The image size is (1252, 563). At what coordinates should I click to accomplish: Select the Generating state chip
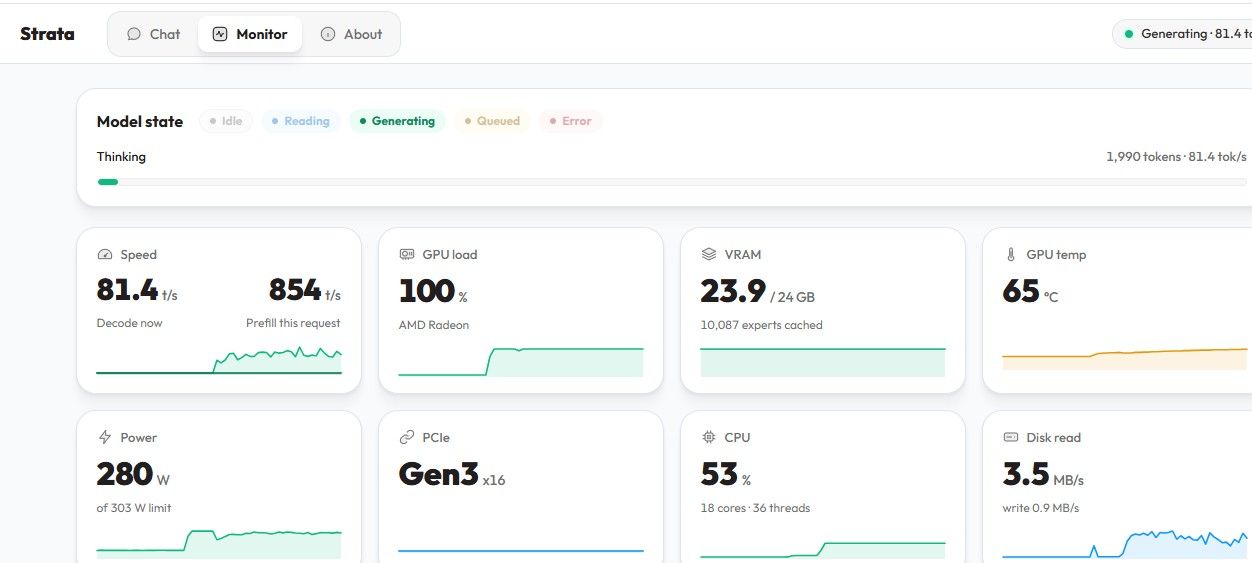pyautogui.click(x=397, y=121)
